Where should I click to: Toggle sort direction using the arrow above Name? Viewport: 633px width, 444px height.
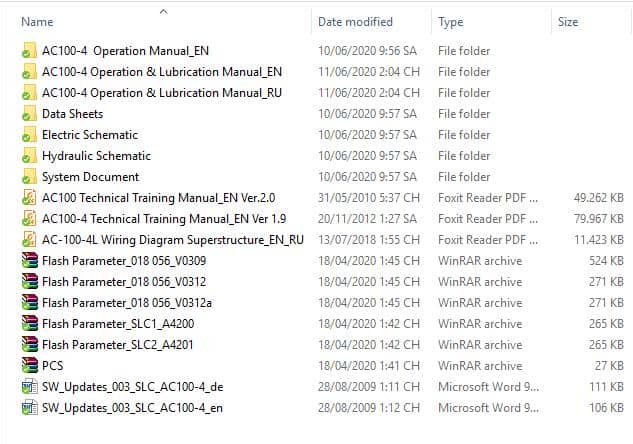tap(164, 11)
